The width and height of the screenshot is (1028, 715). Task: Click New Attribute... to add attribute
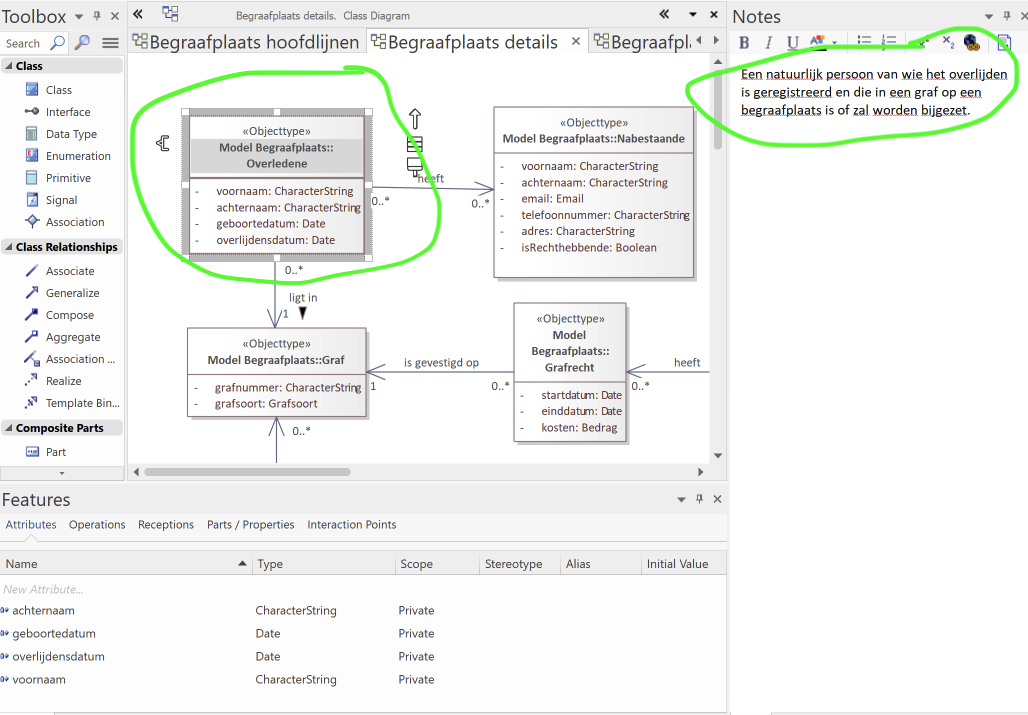coord(44,589)
